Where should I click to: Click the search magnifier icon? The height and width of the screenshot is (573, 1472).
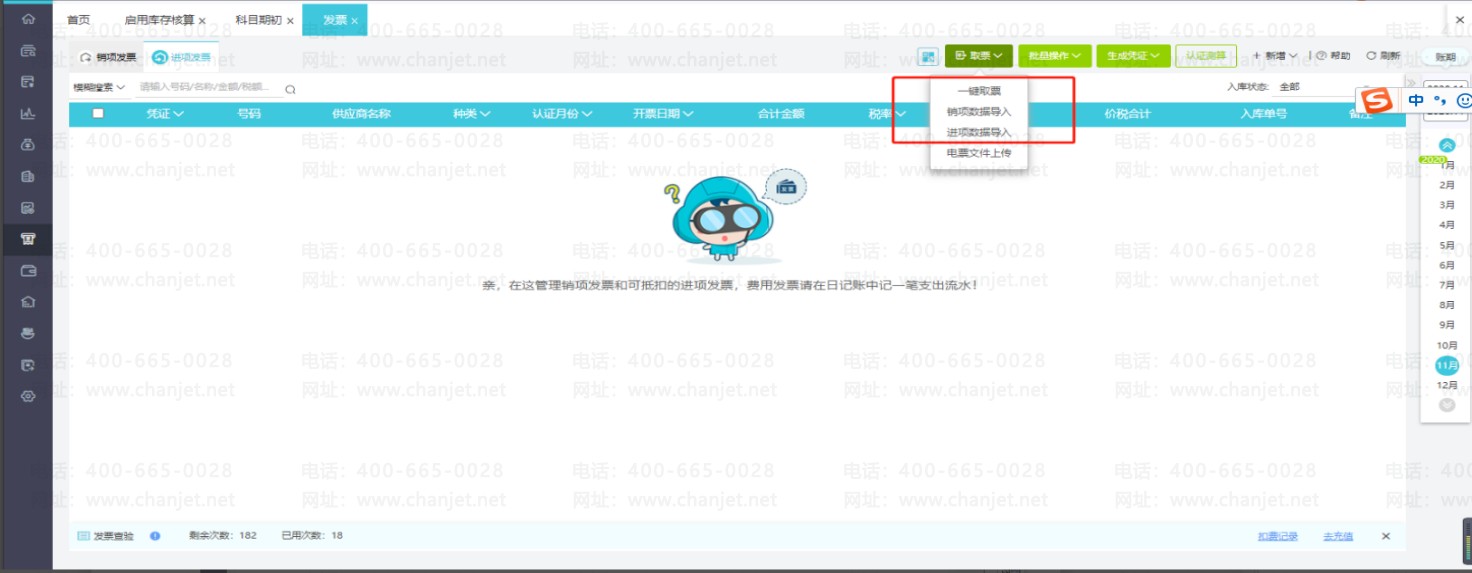(x=290, y=89)
